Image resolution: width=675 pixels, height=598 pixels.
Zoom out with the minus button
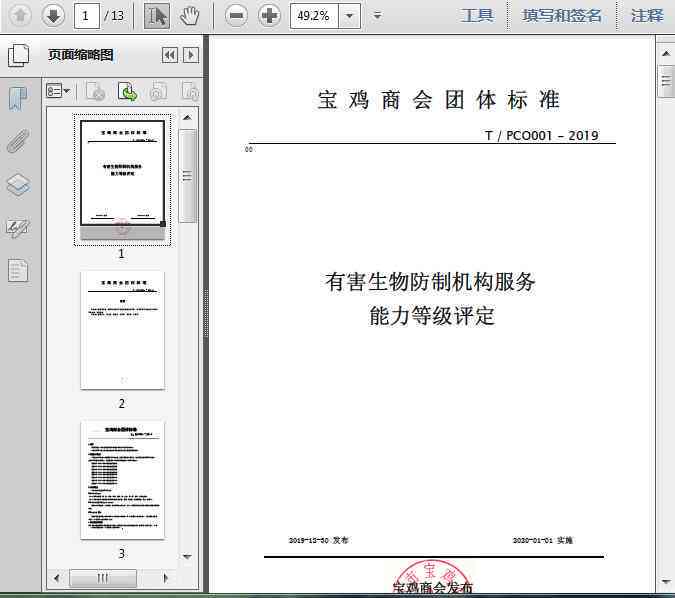click(x=236, y=16)
